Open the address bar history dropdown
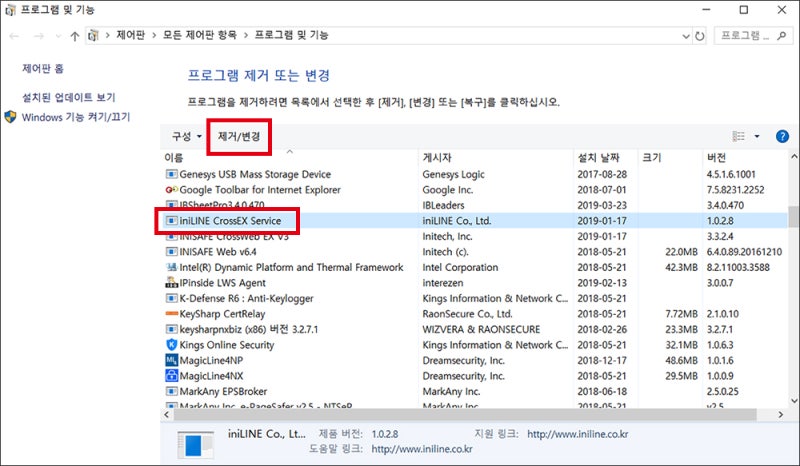The image size is (800, 466). click(x=686, y=36)
